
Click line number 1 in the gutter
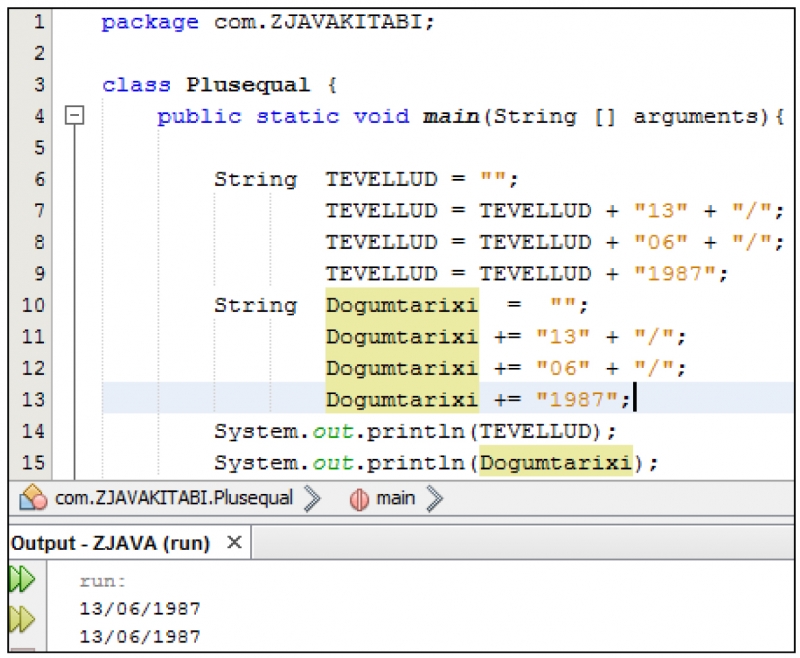click(x=38, y=22)
